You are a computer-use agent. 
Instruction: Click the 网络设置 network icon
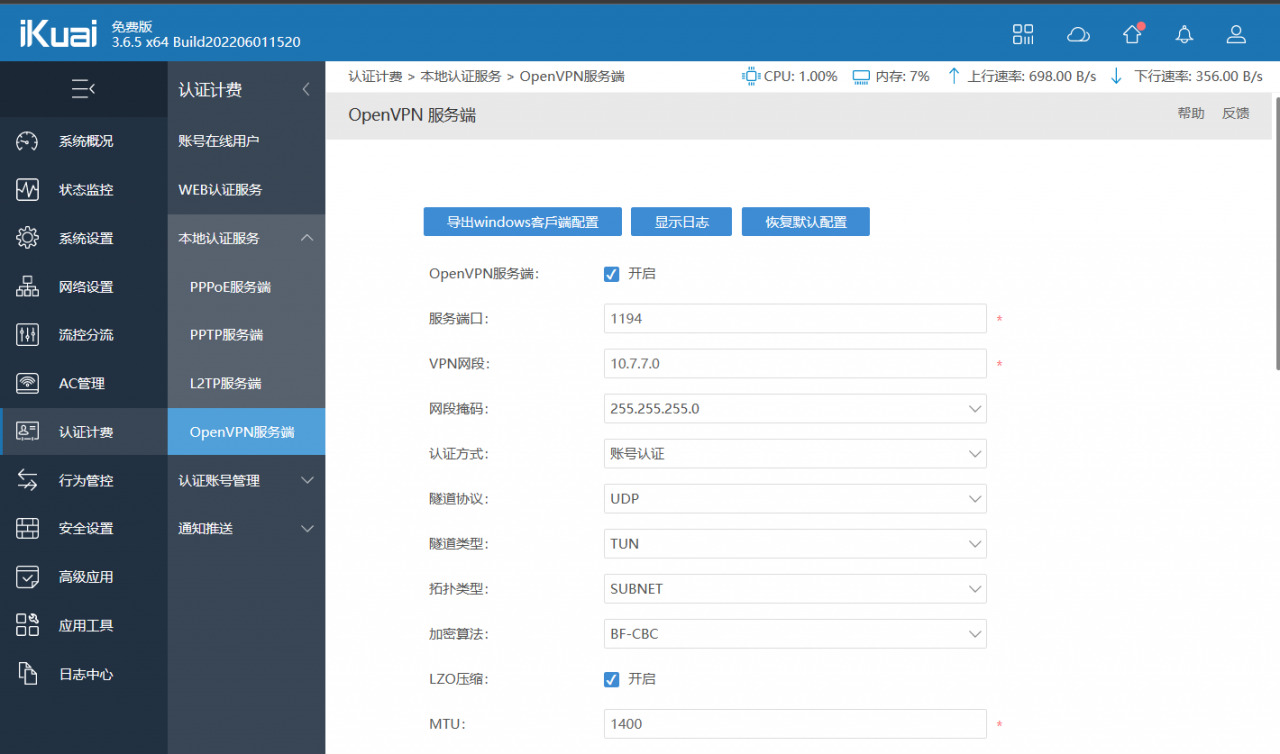click(27, 287)
